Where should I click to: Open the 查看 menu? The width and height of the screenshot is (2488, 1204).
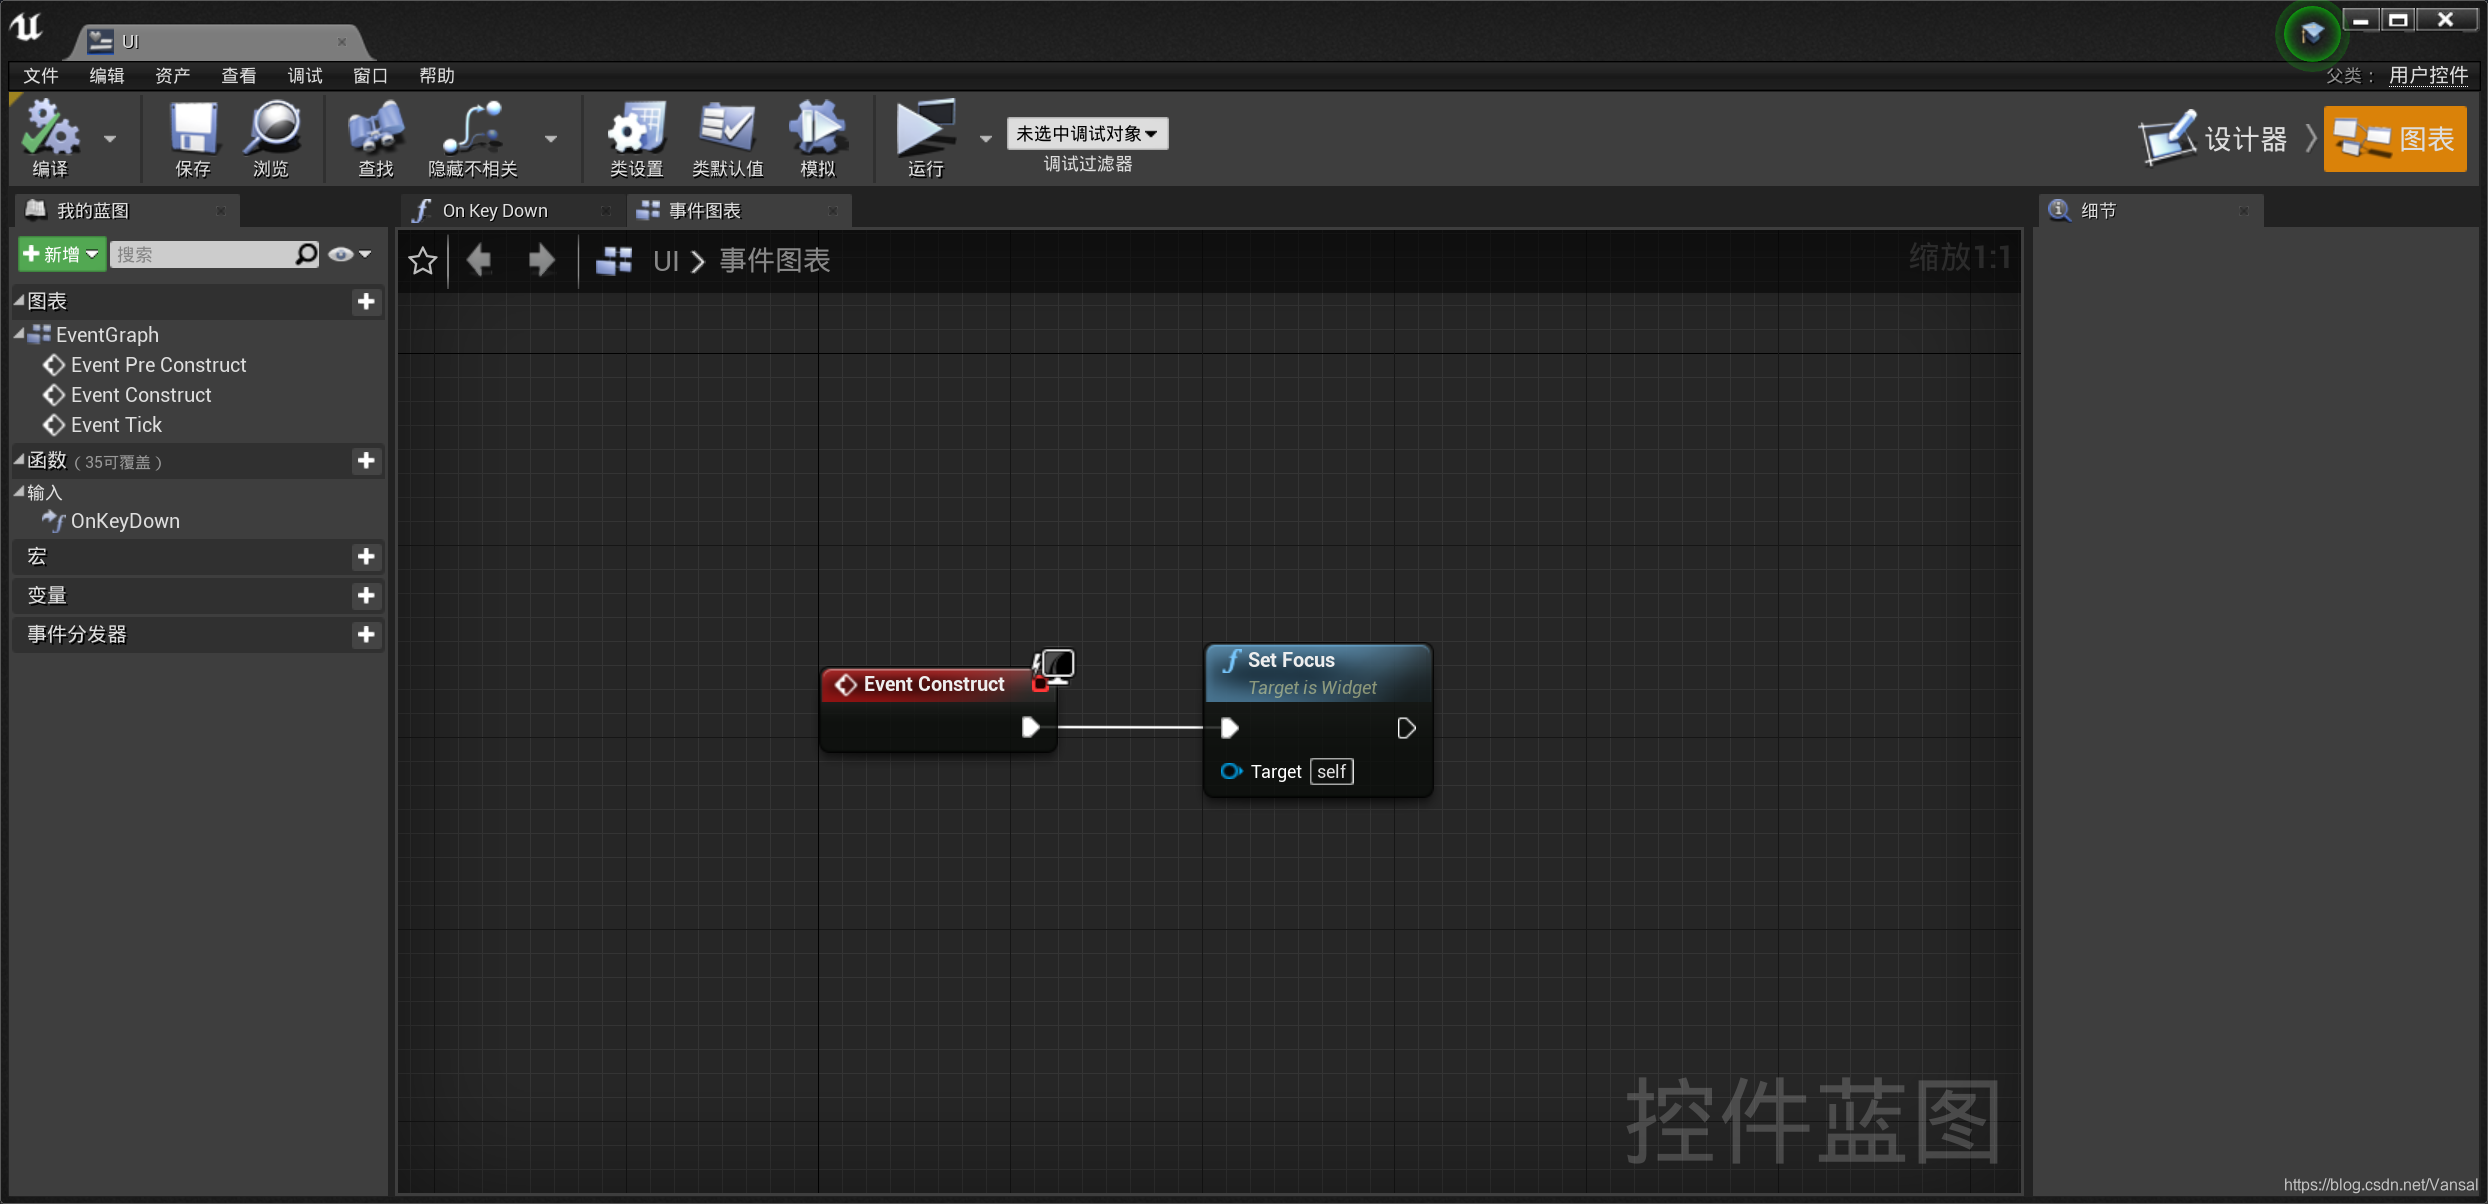tap(239, 76)
